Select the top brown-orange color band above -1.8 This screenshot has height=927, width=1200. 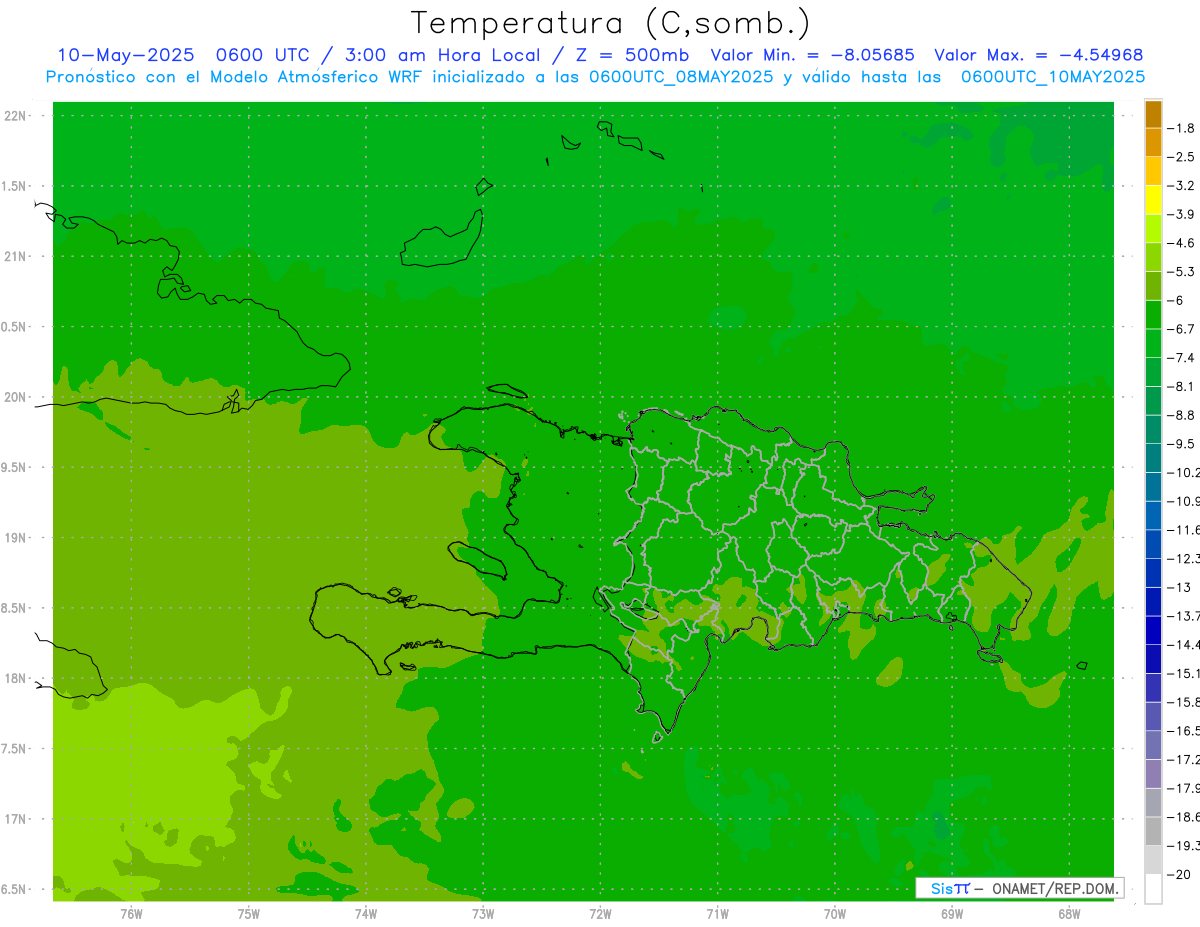point(1153,114)
